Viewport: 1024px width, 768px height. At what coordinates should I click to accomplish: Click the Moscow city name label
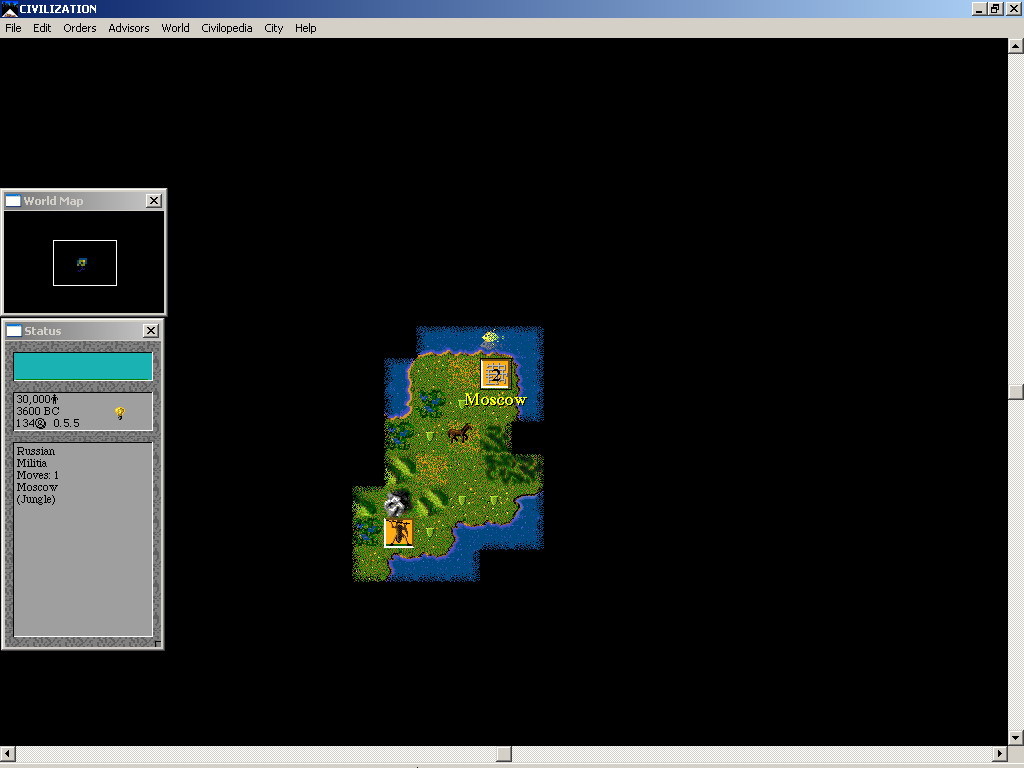pos(496,399)
